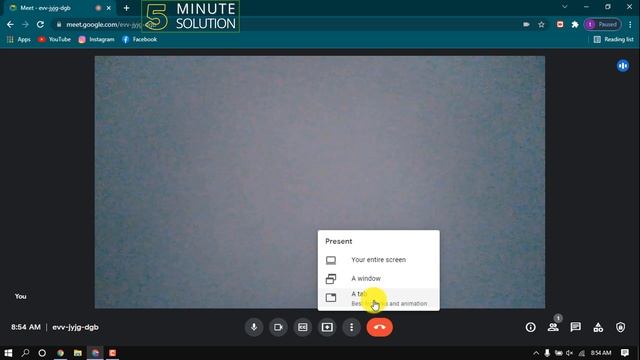Go back in the browser

(10, 24)
